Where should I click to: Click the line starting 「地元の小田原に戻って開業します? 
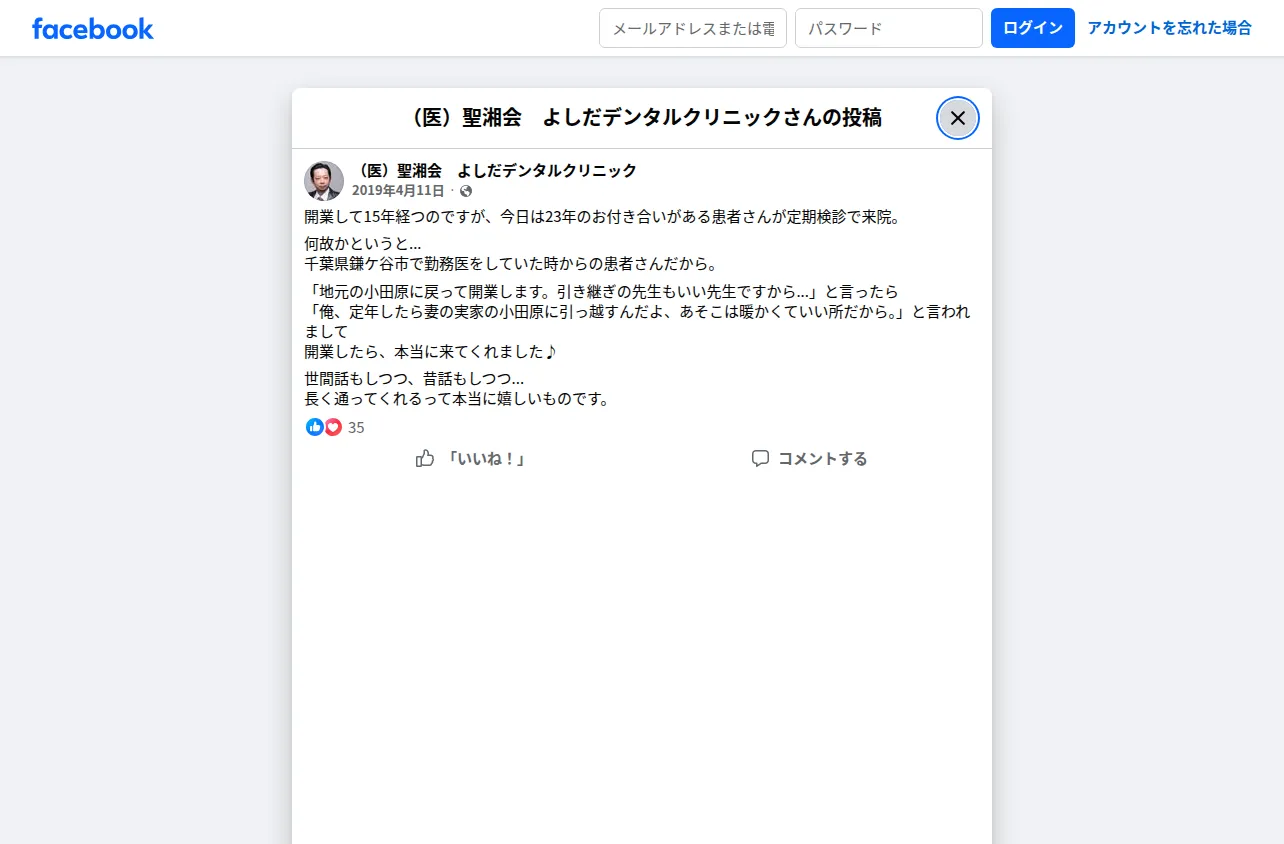click(x=602, y=292)
